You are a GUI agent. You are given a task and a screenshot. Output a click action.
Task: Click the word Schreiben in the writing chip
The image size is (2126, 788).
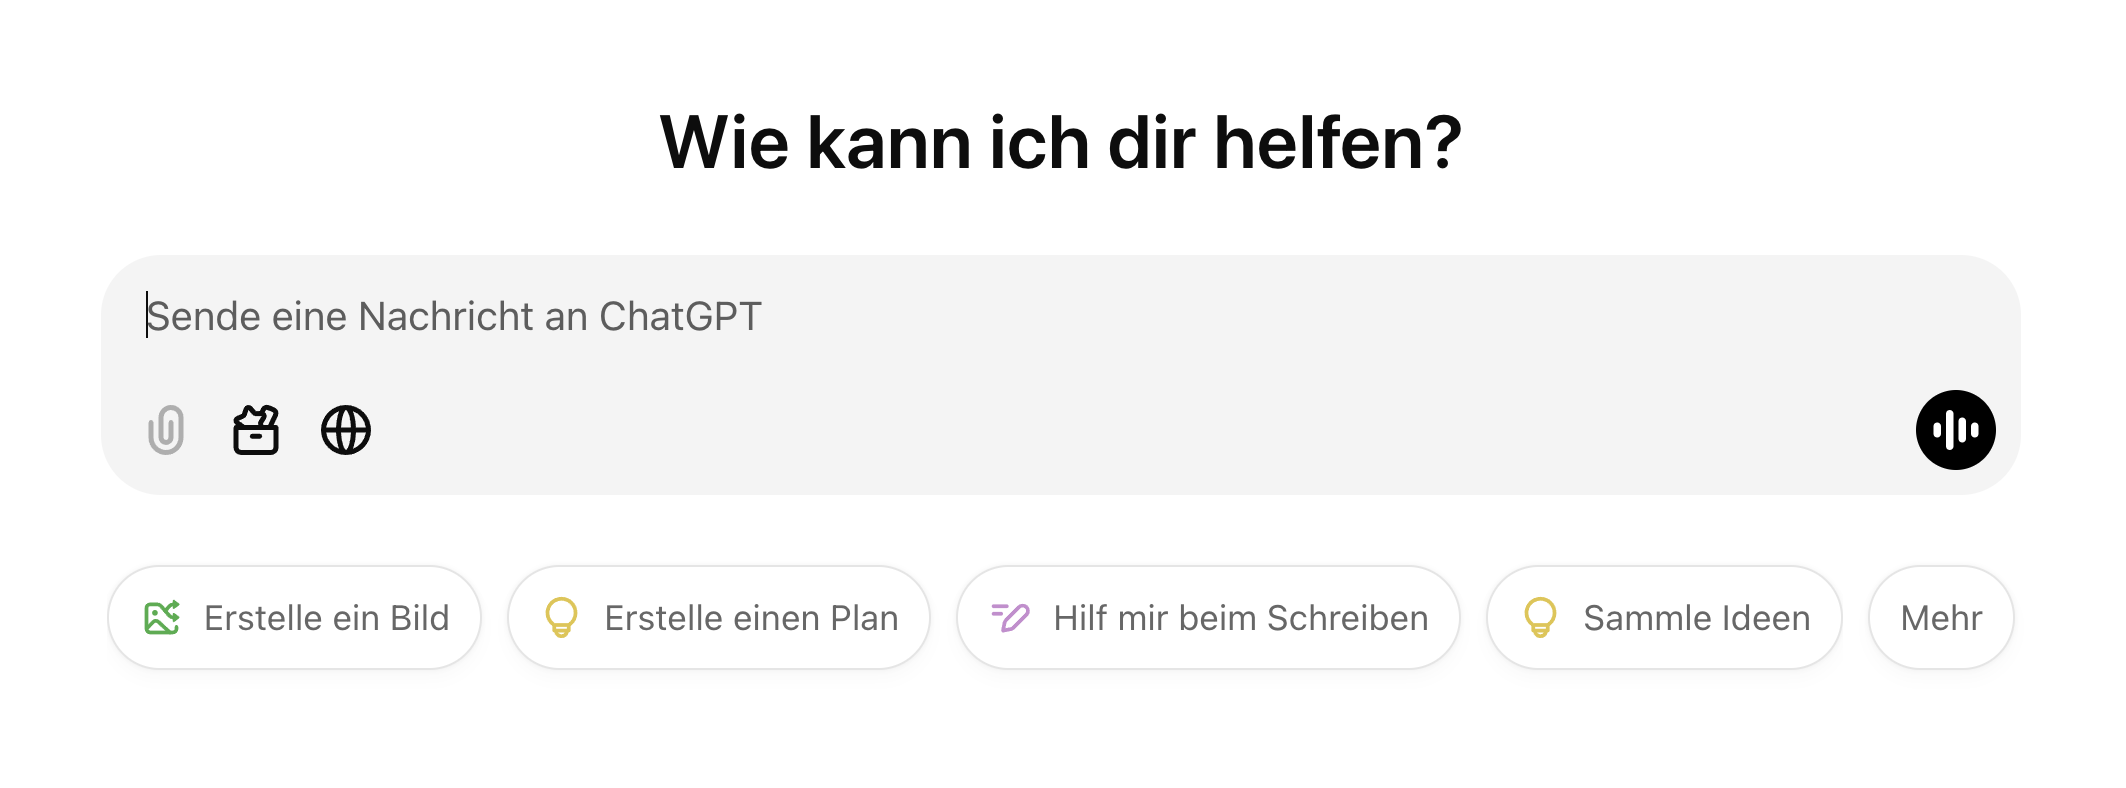1347,618
